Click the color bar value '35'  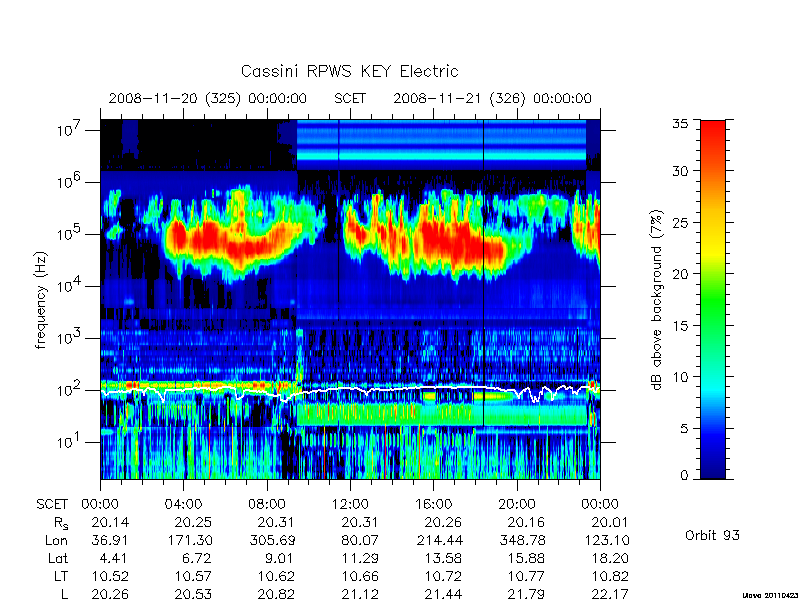(680, 124)
